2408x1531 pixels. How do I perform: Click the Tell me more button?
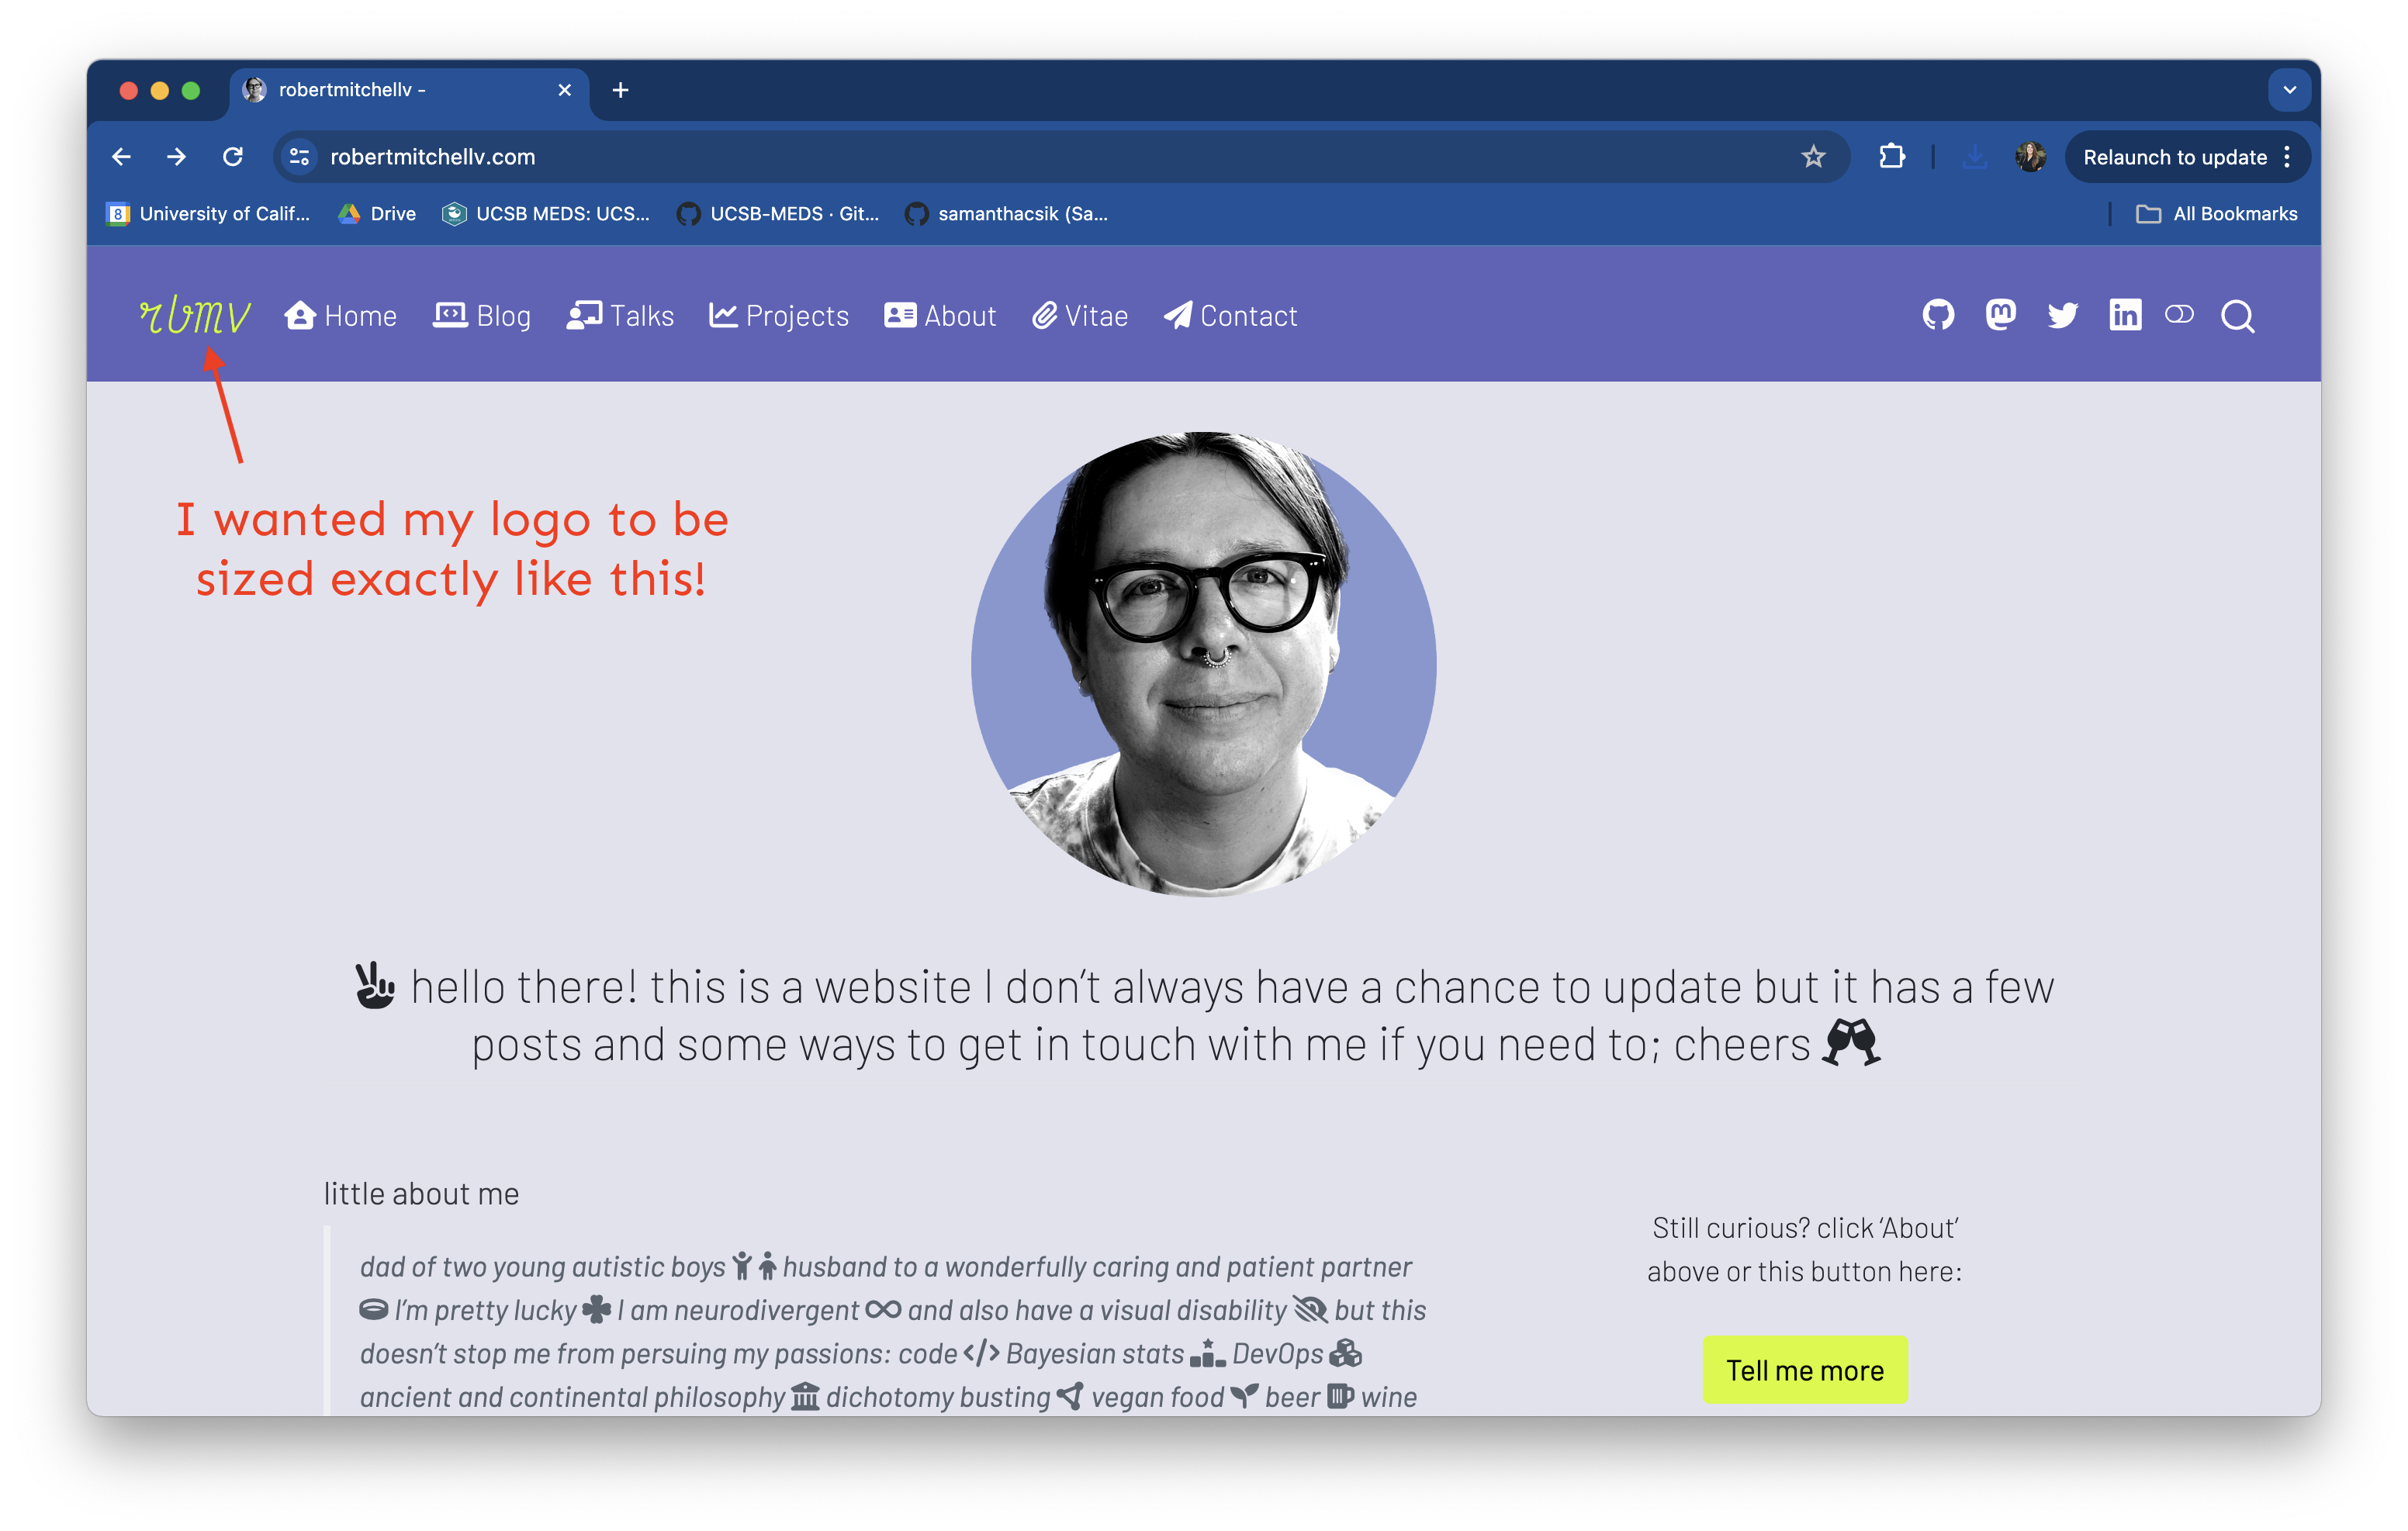click(1805, 1370)
